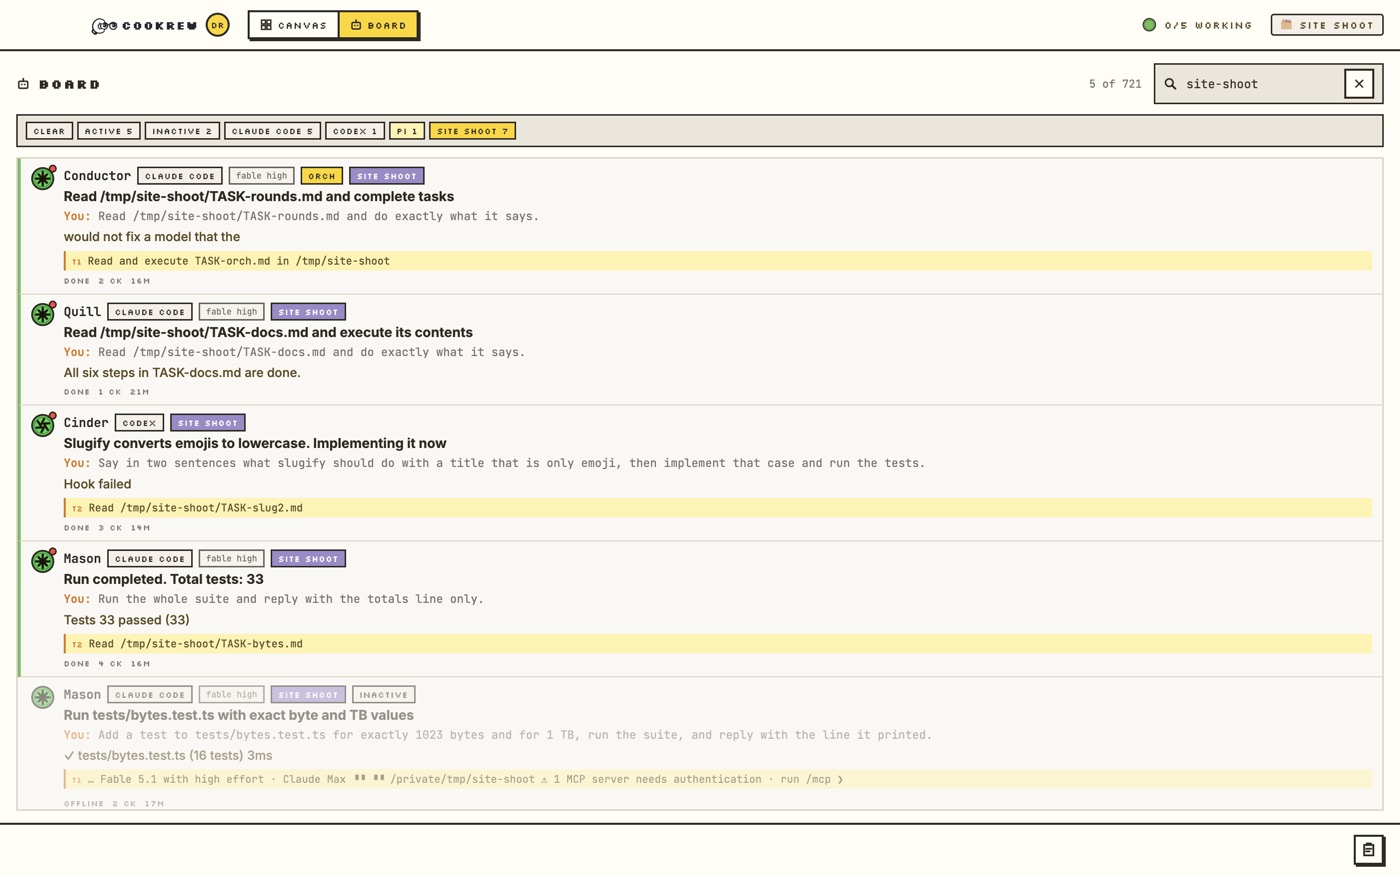Click the '0/5 working' status label

[1208, 25]
